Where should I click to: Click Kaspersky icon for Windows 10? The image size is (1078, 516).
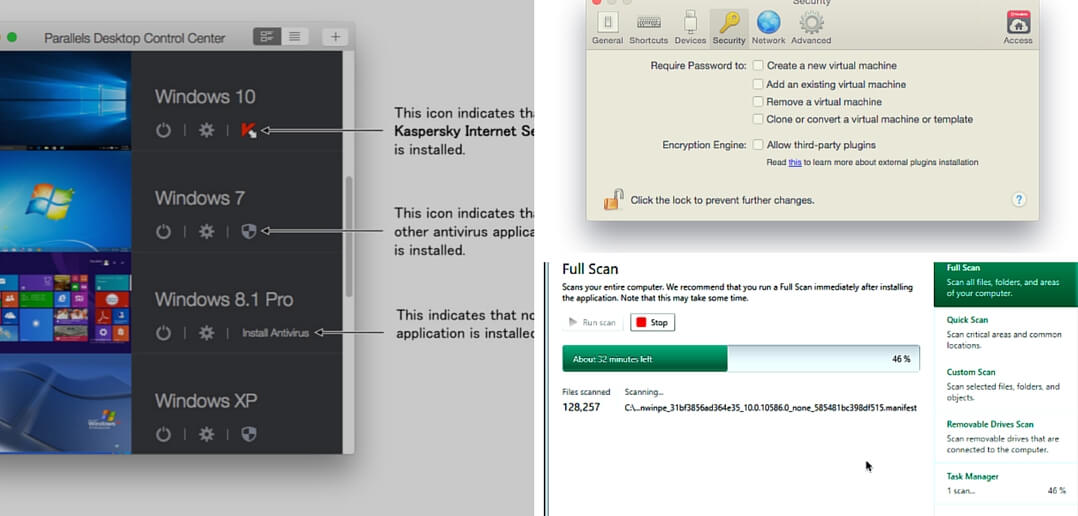pyautogui.click(x=249, y=131)
